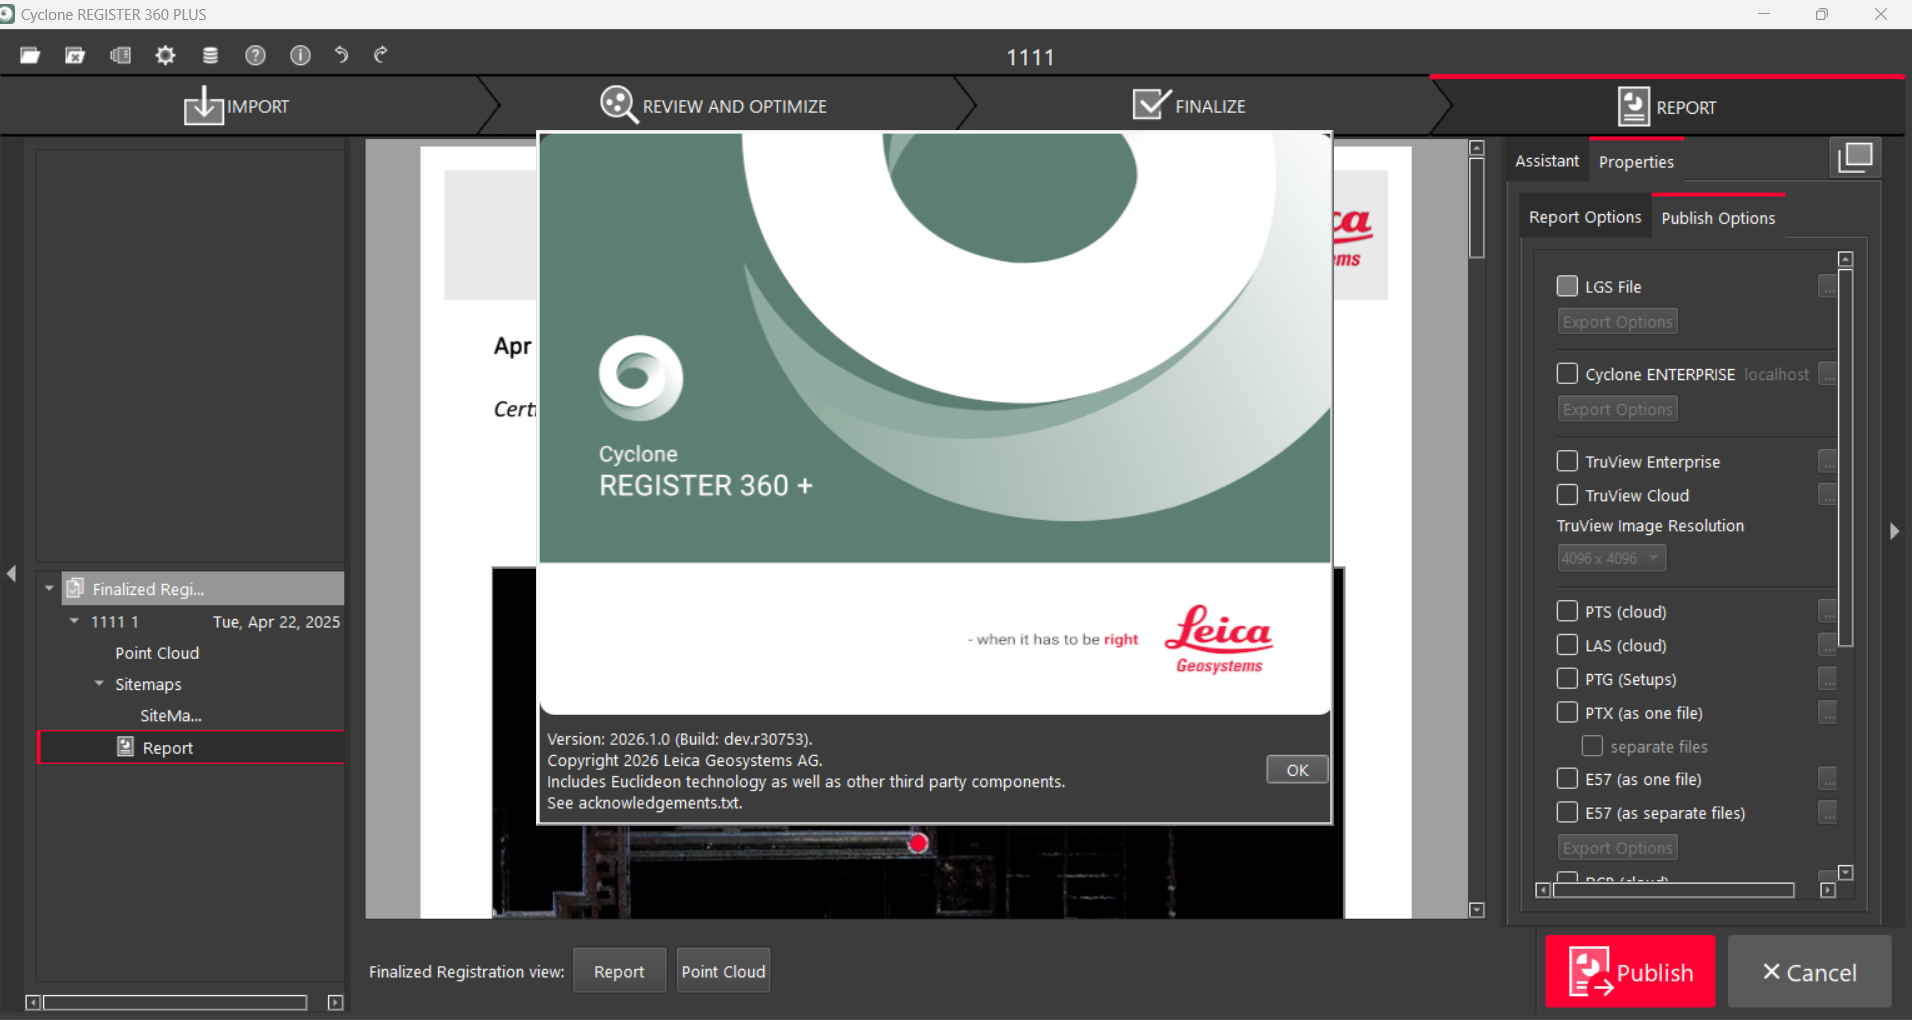The image size is (1912, 1020).
Task: Collapse left panel with arrow
Action: (12, 573)
